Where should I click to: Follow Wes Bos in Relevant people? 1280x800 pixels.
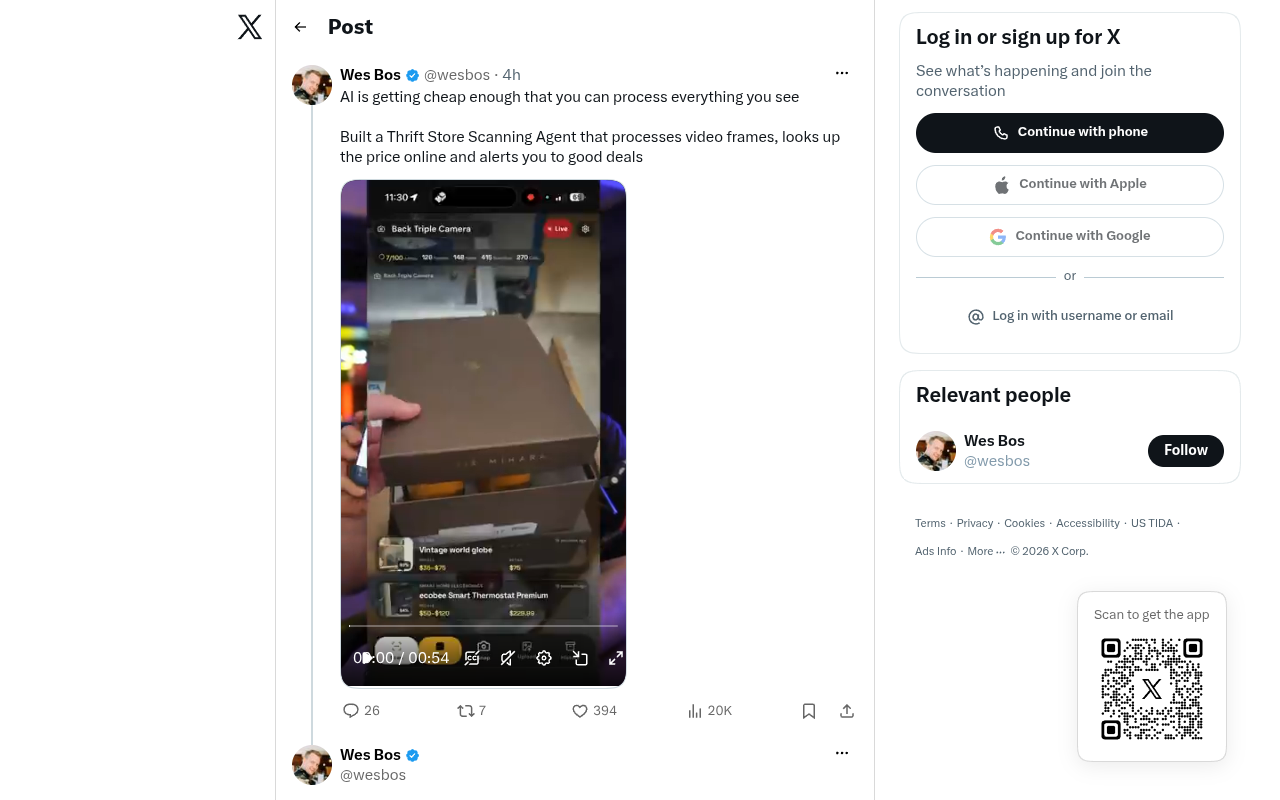[1186, 451]
